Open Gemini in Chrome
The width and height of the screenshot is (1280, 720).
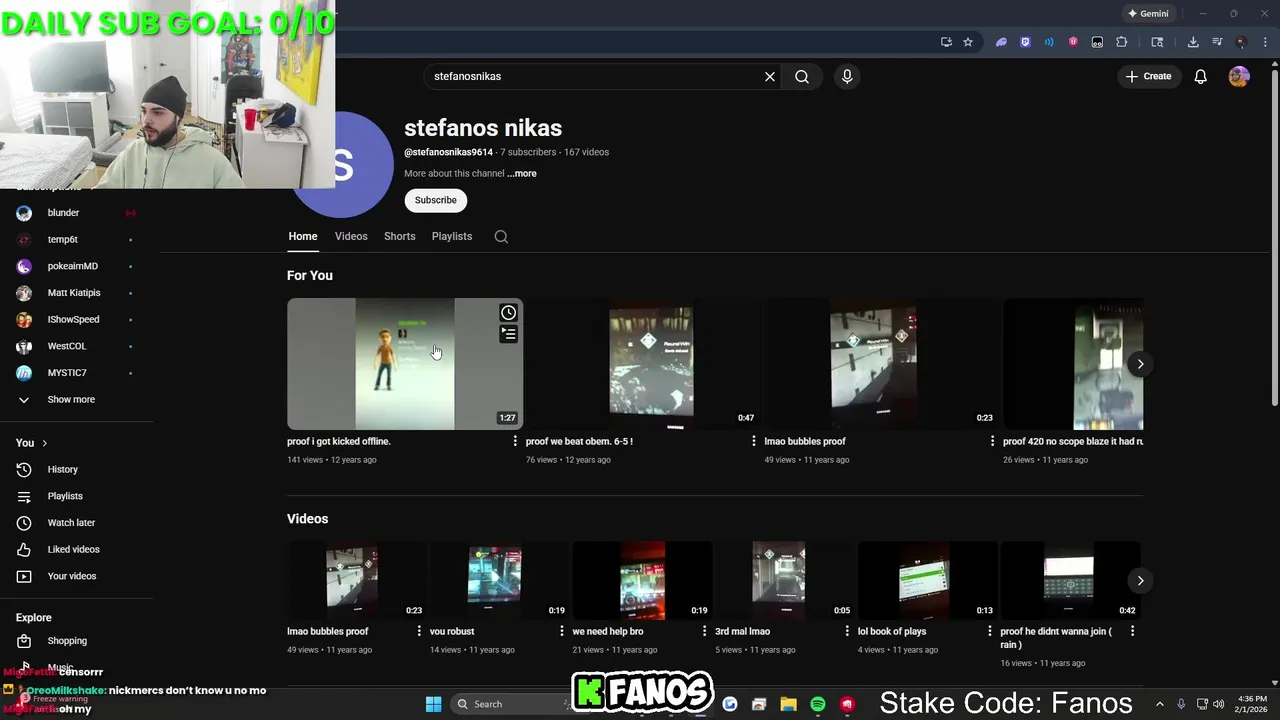click(1148, 14)
